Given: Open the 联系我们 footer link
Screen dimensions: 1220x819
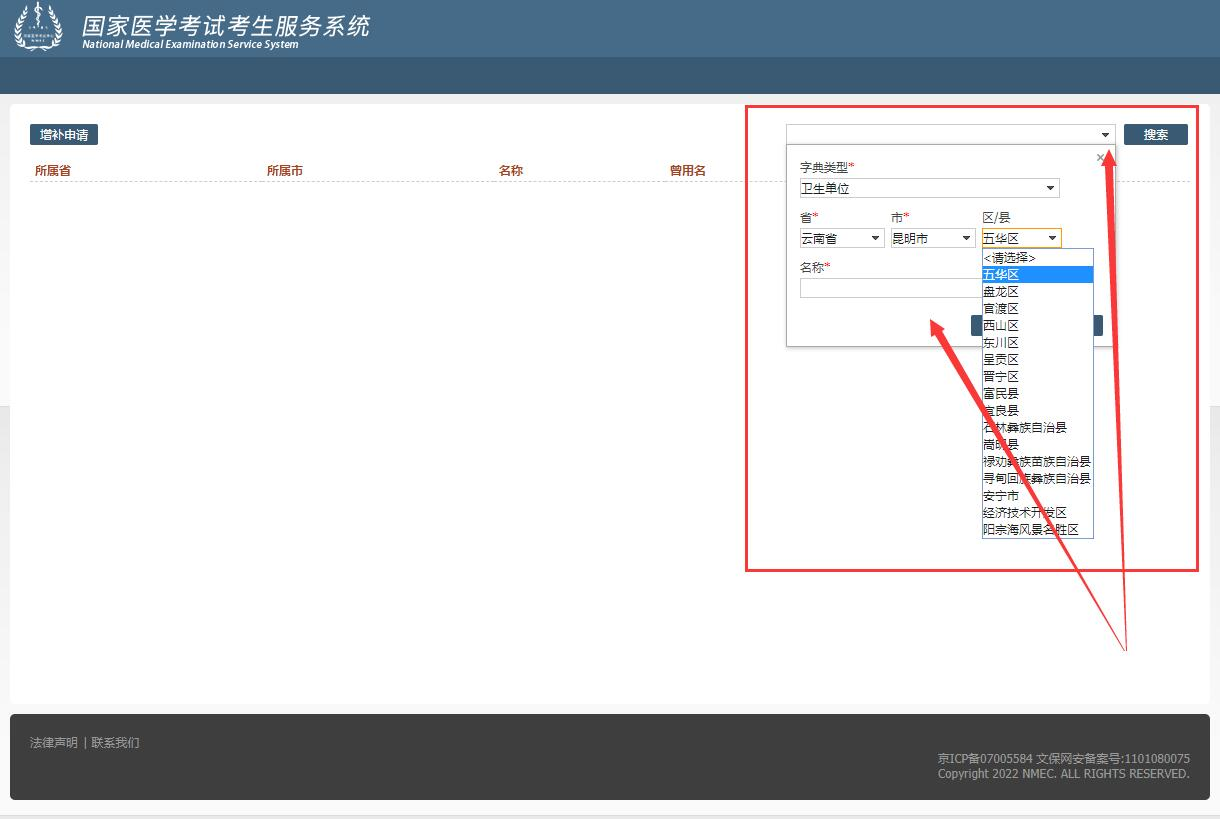Looking at the screenshot, I should click(x=116, y=743).
